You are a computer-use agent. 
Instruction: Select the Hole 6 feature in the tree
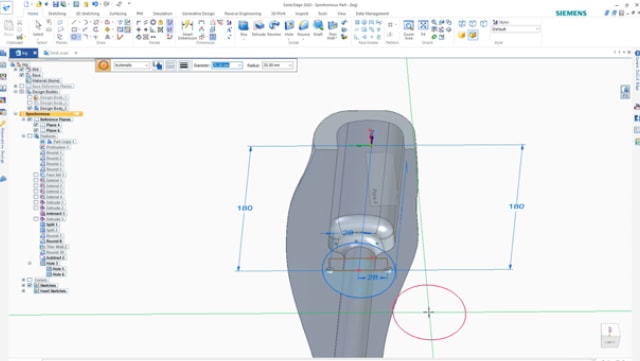point(58,274)
